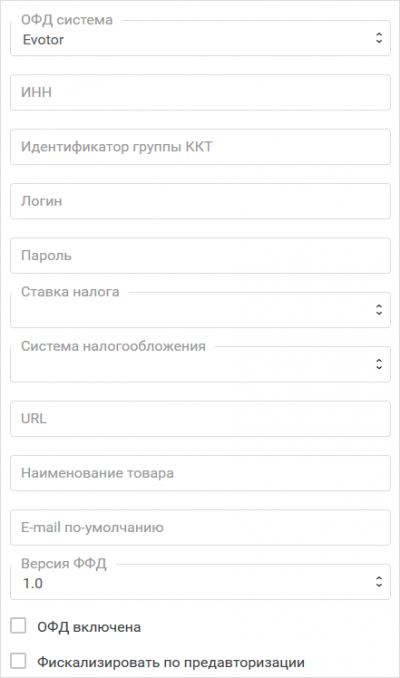Viewport: 400px width, 678px height.
Task: Select the Логин text field
Action: coord(200,201)
